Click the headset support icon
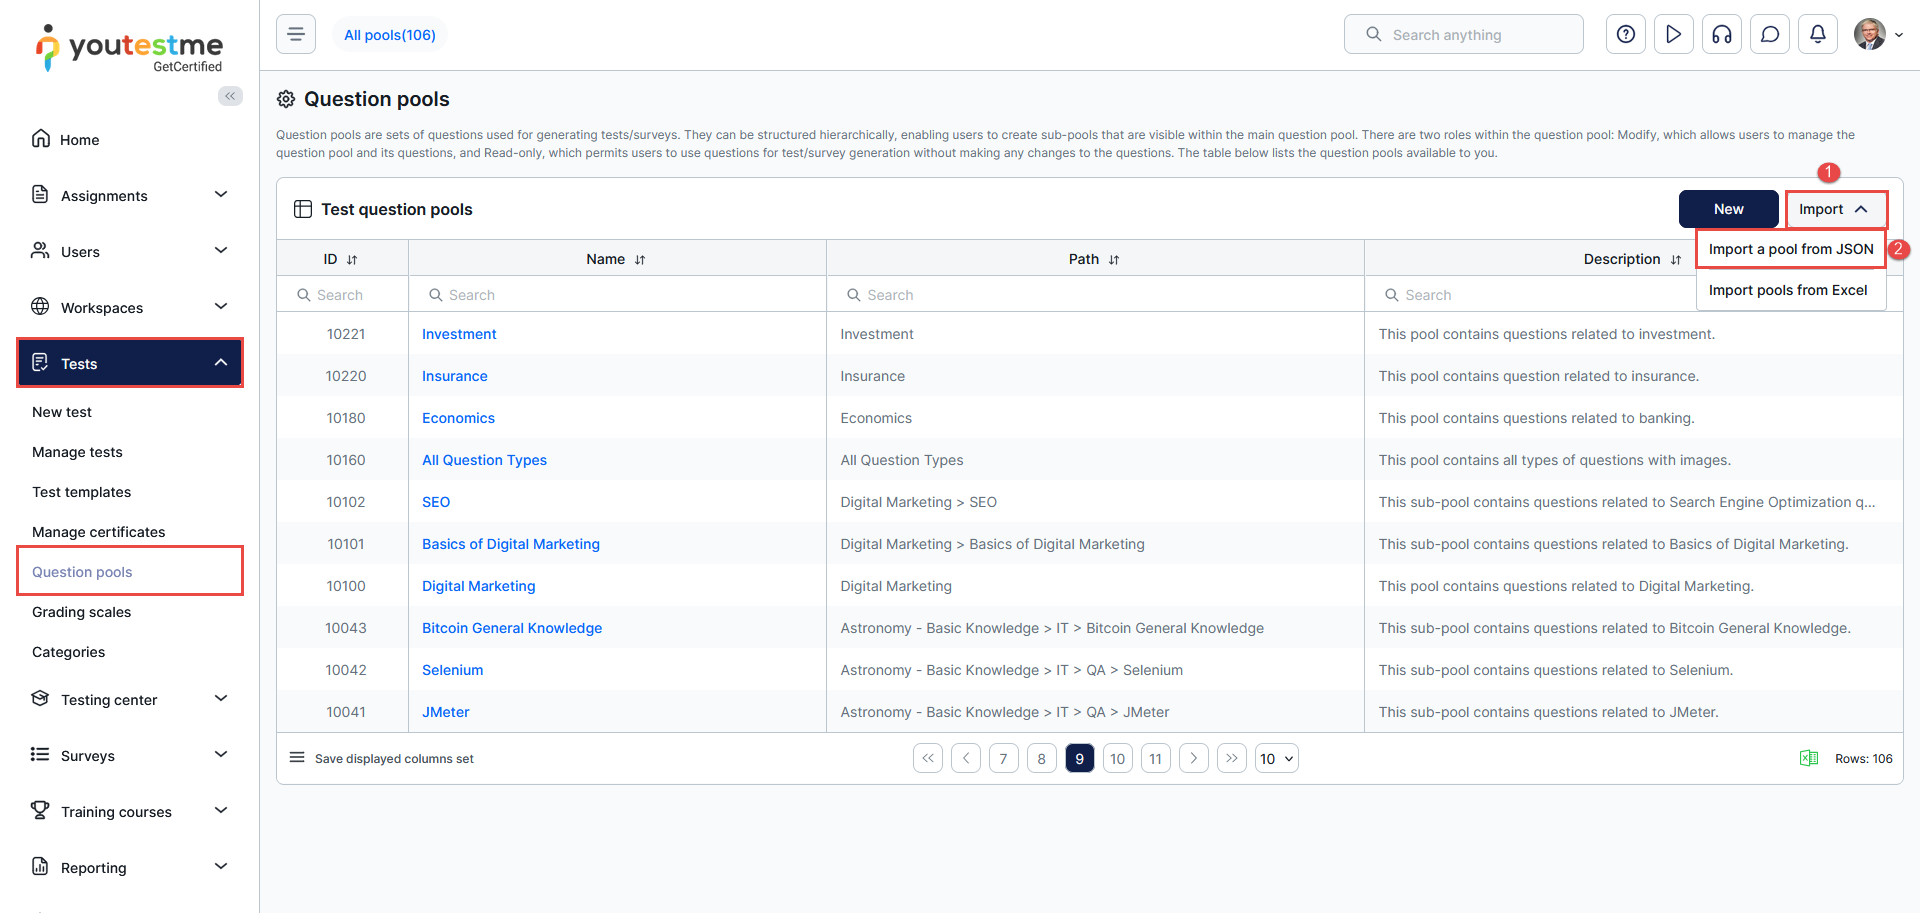 pyautogui.click(x=1721, y=35)
